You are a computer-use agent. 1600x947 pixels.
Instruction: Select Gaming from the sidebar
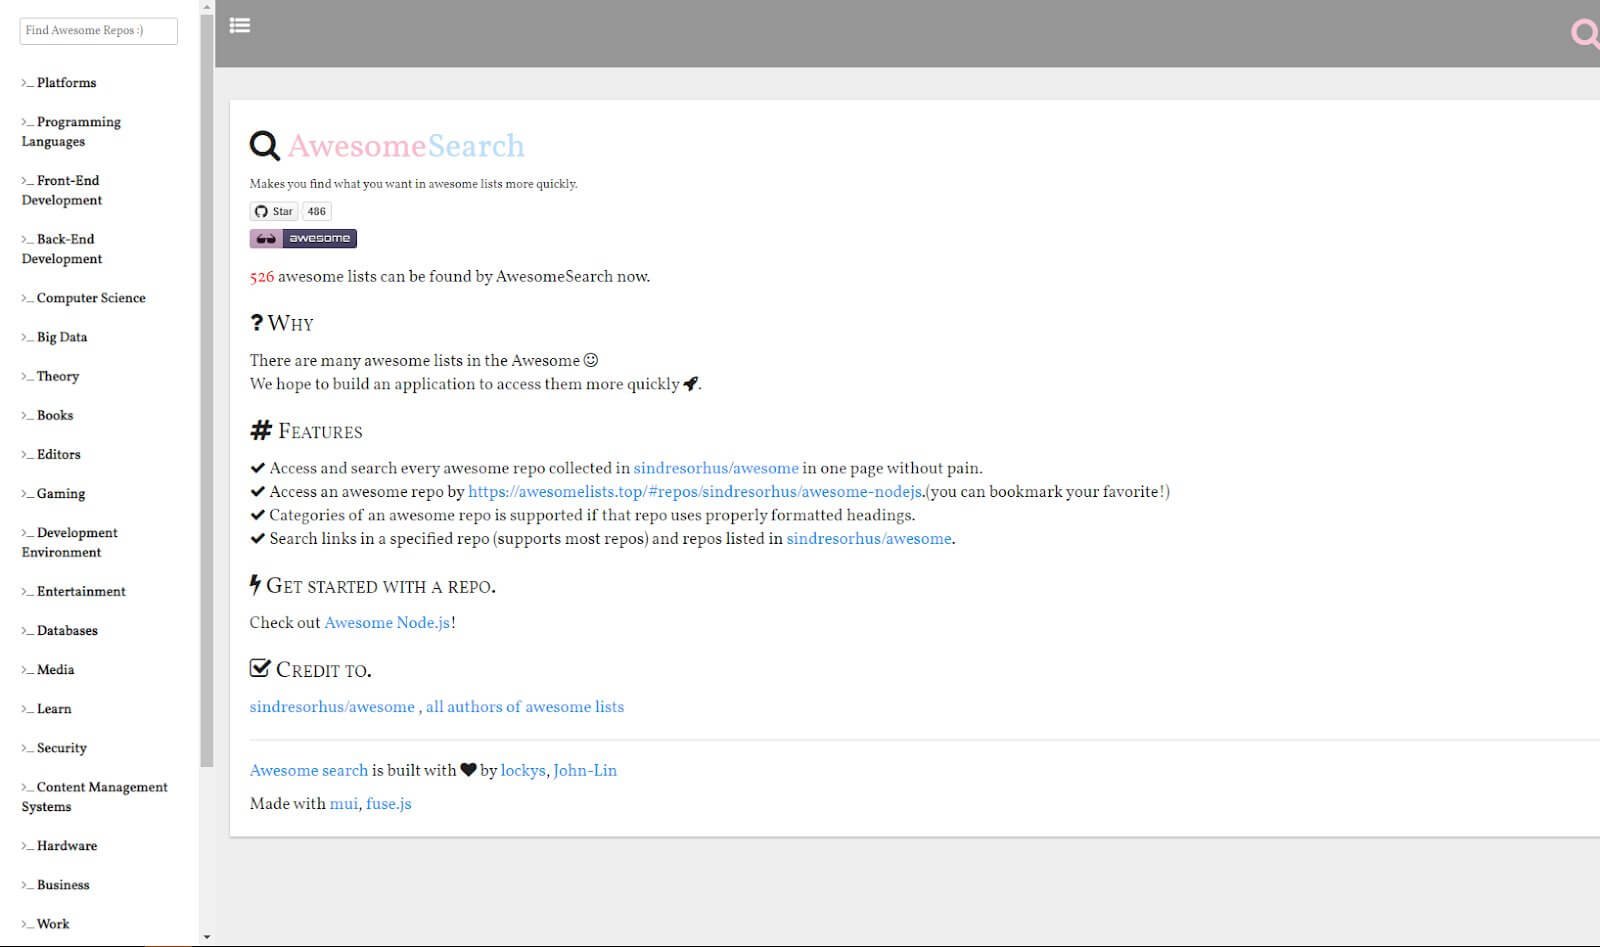click(x=53, y=494)
